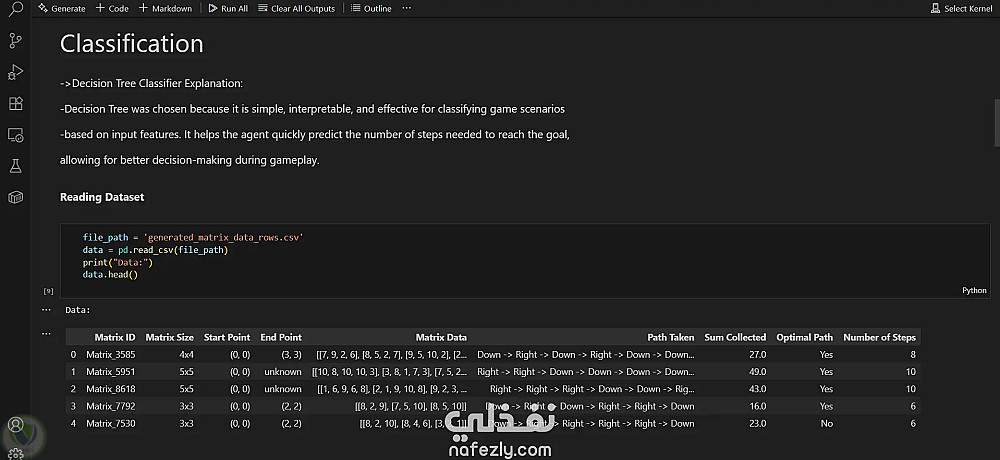This screenshot has width=1000, height=460.
Task: Click the Matrix Data column header
Action: (x=441, y=338)
